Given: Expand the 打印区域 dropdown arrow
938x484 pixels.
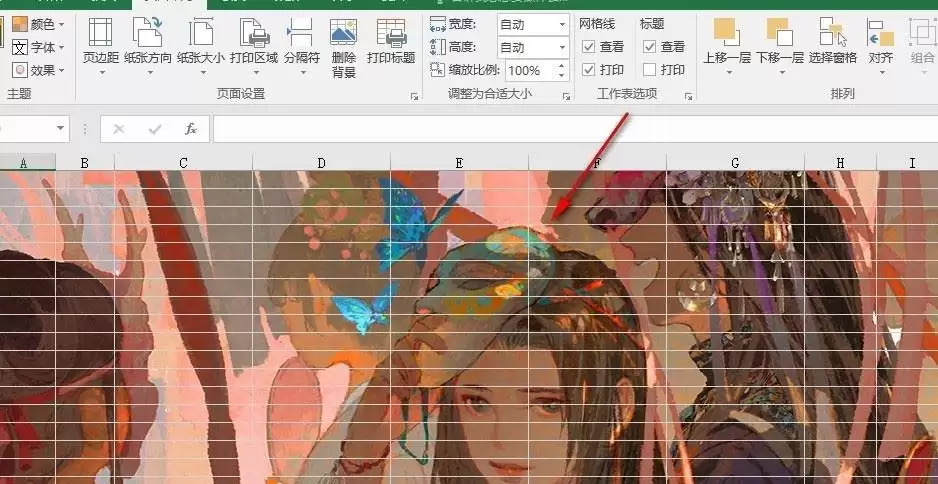Looking at the screenshot, I should point(255,73).
